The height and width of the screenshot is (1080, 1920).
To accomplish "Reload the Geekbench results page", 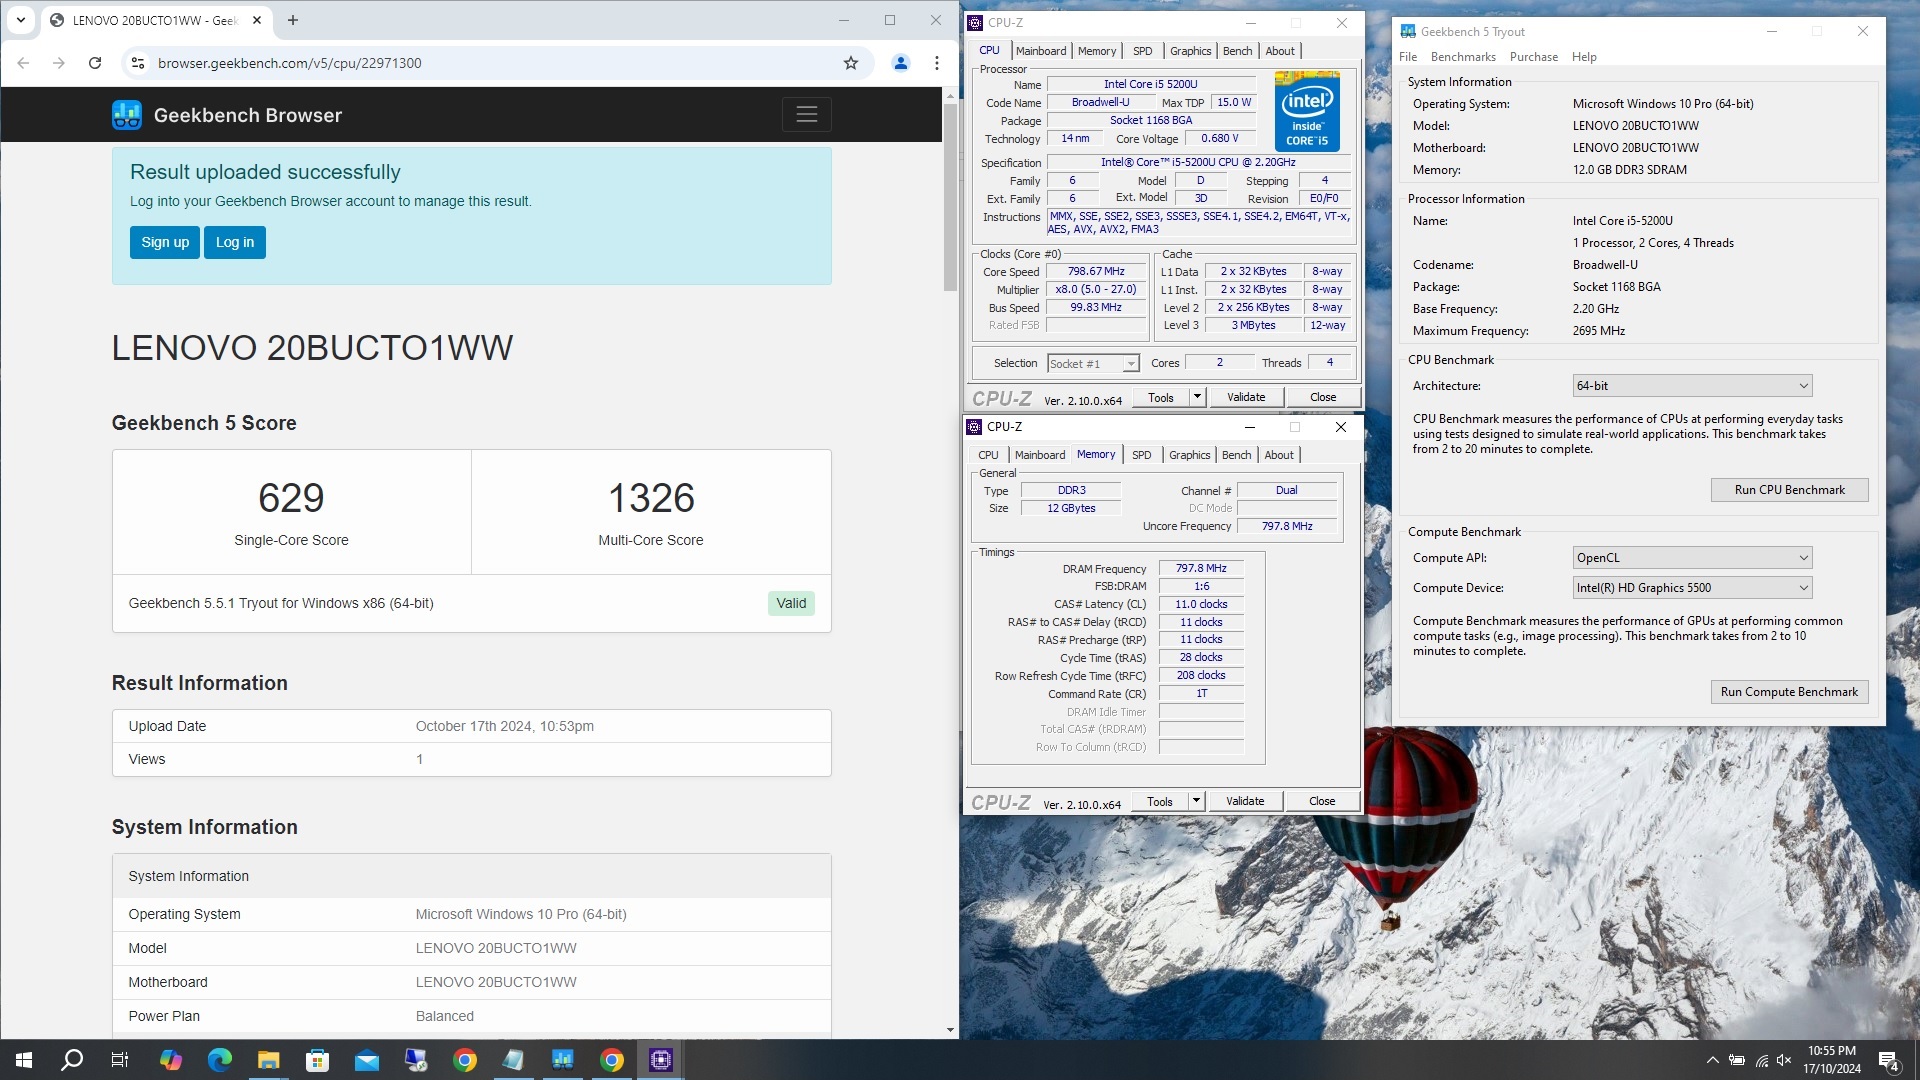I will tap(95, 63).
